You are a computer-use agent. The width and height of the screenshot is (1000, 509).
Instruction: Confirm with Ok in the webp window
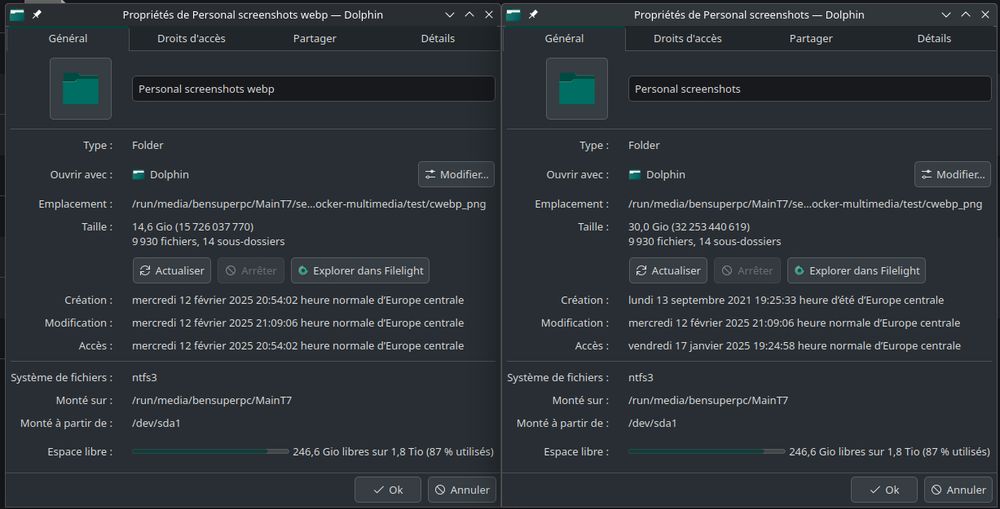[388, 490]
